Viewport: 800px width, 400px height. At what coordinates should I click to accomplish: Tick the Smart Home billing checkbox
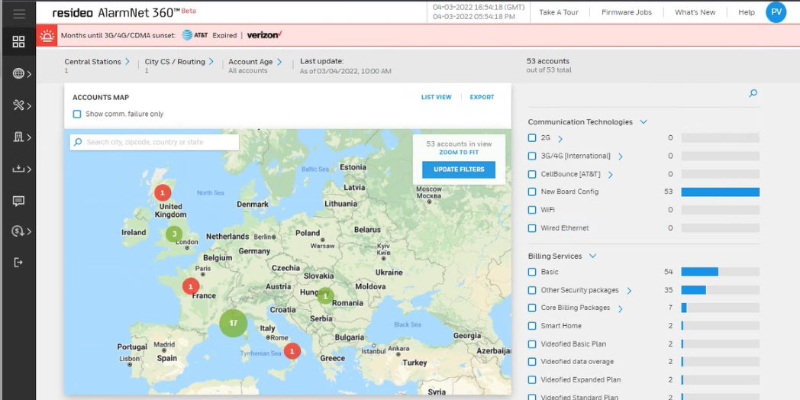pyautogui.click(x=532, y=325)
